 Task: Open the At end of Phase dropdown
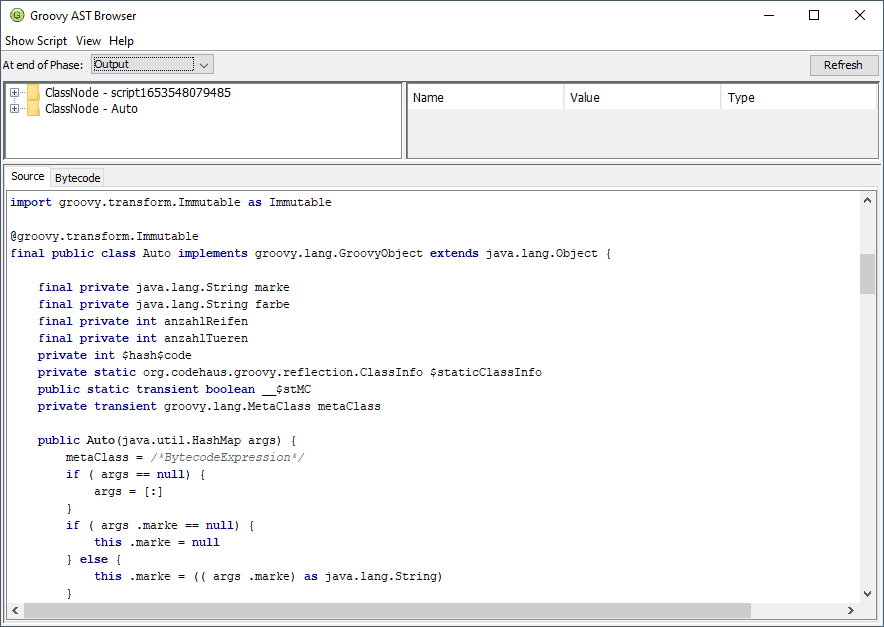[153, 65]
